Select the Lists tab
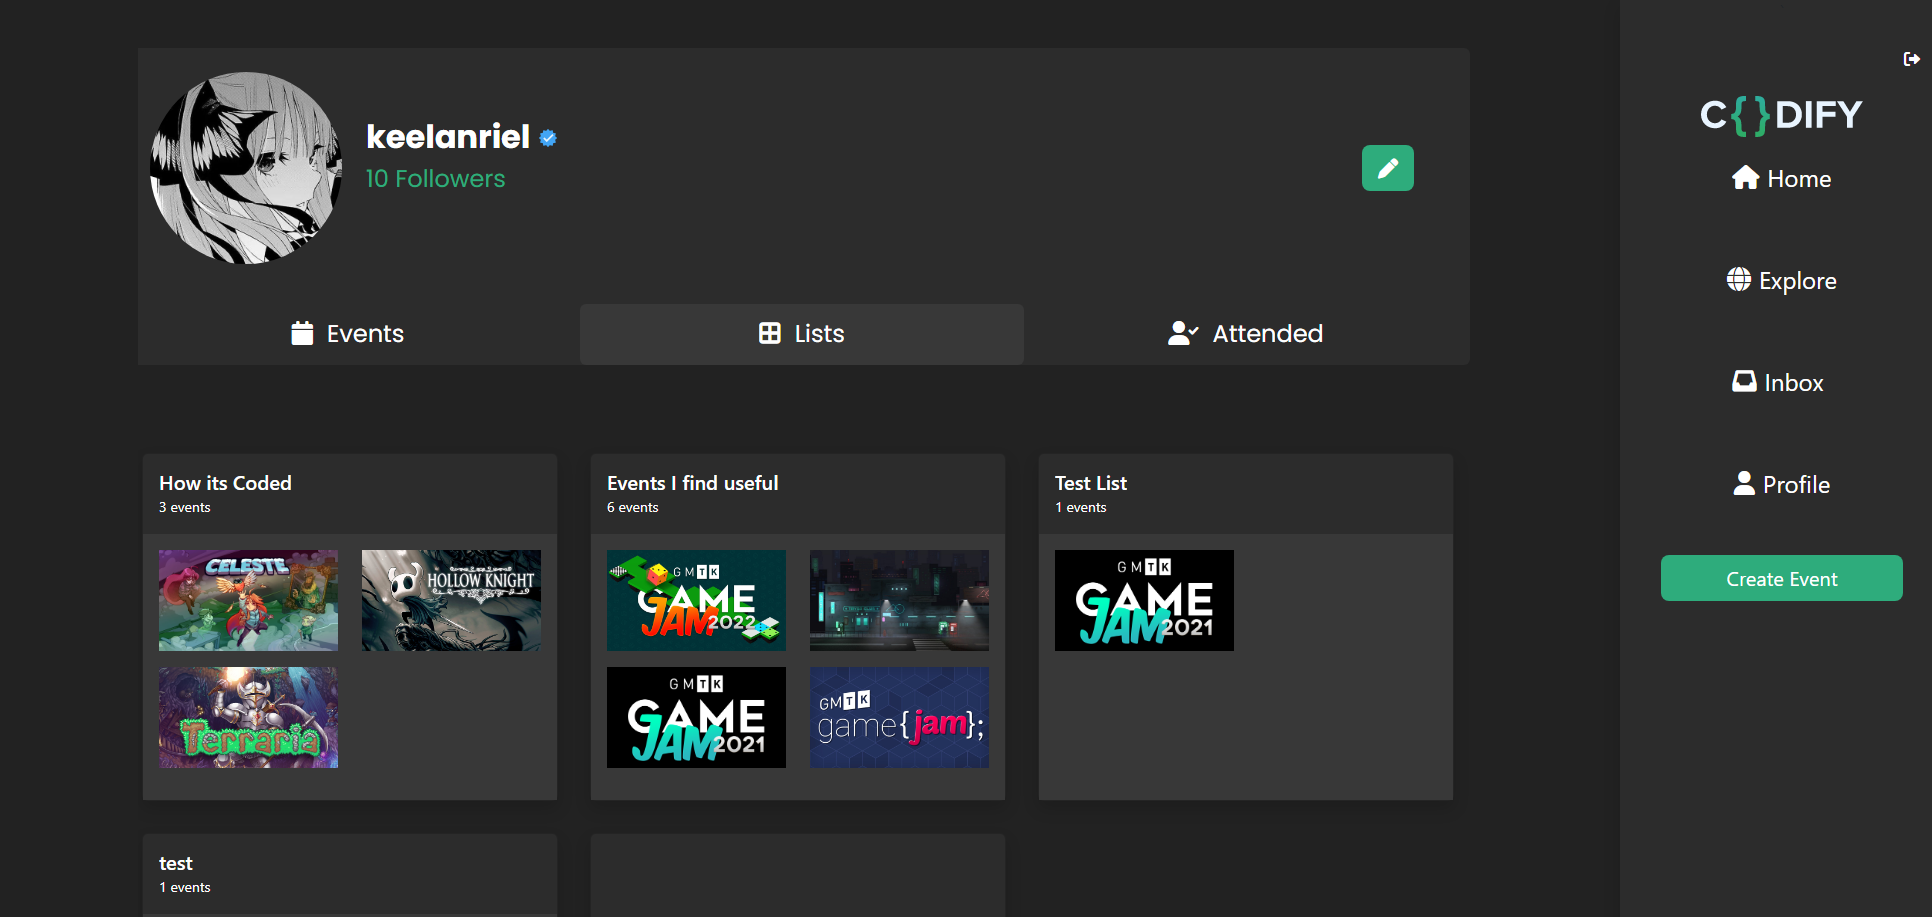This screenshot has height=917, width=1932. coord(802,334)
